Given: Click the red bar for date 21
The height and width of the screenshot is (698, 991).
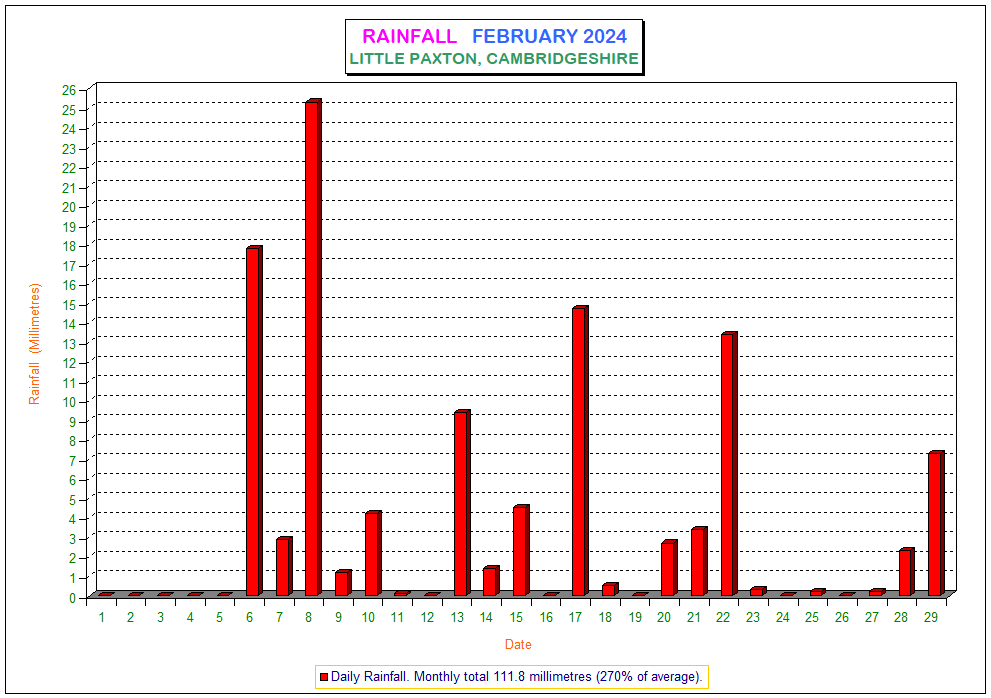Looking at the screenshot, I should click(x=699, y=561).
